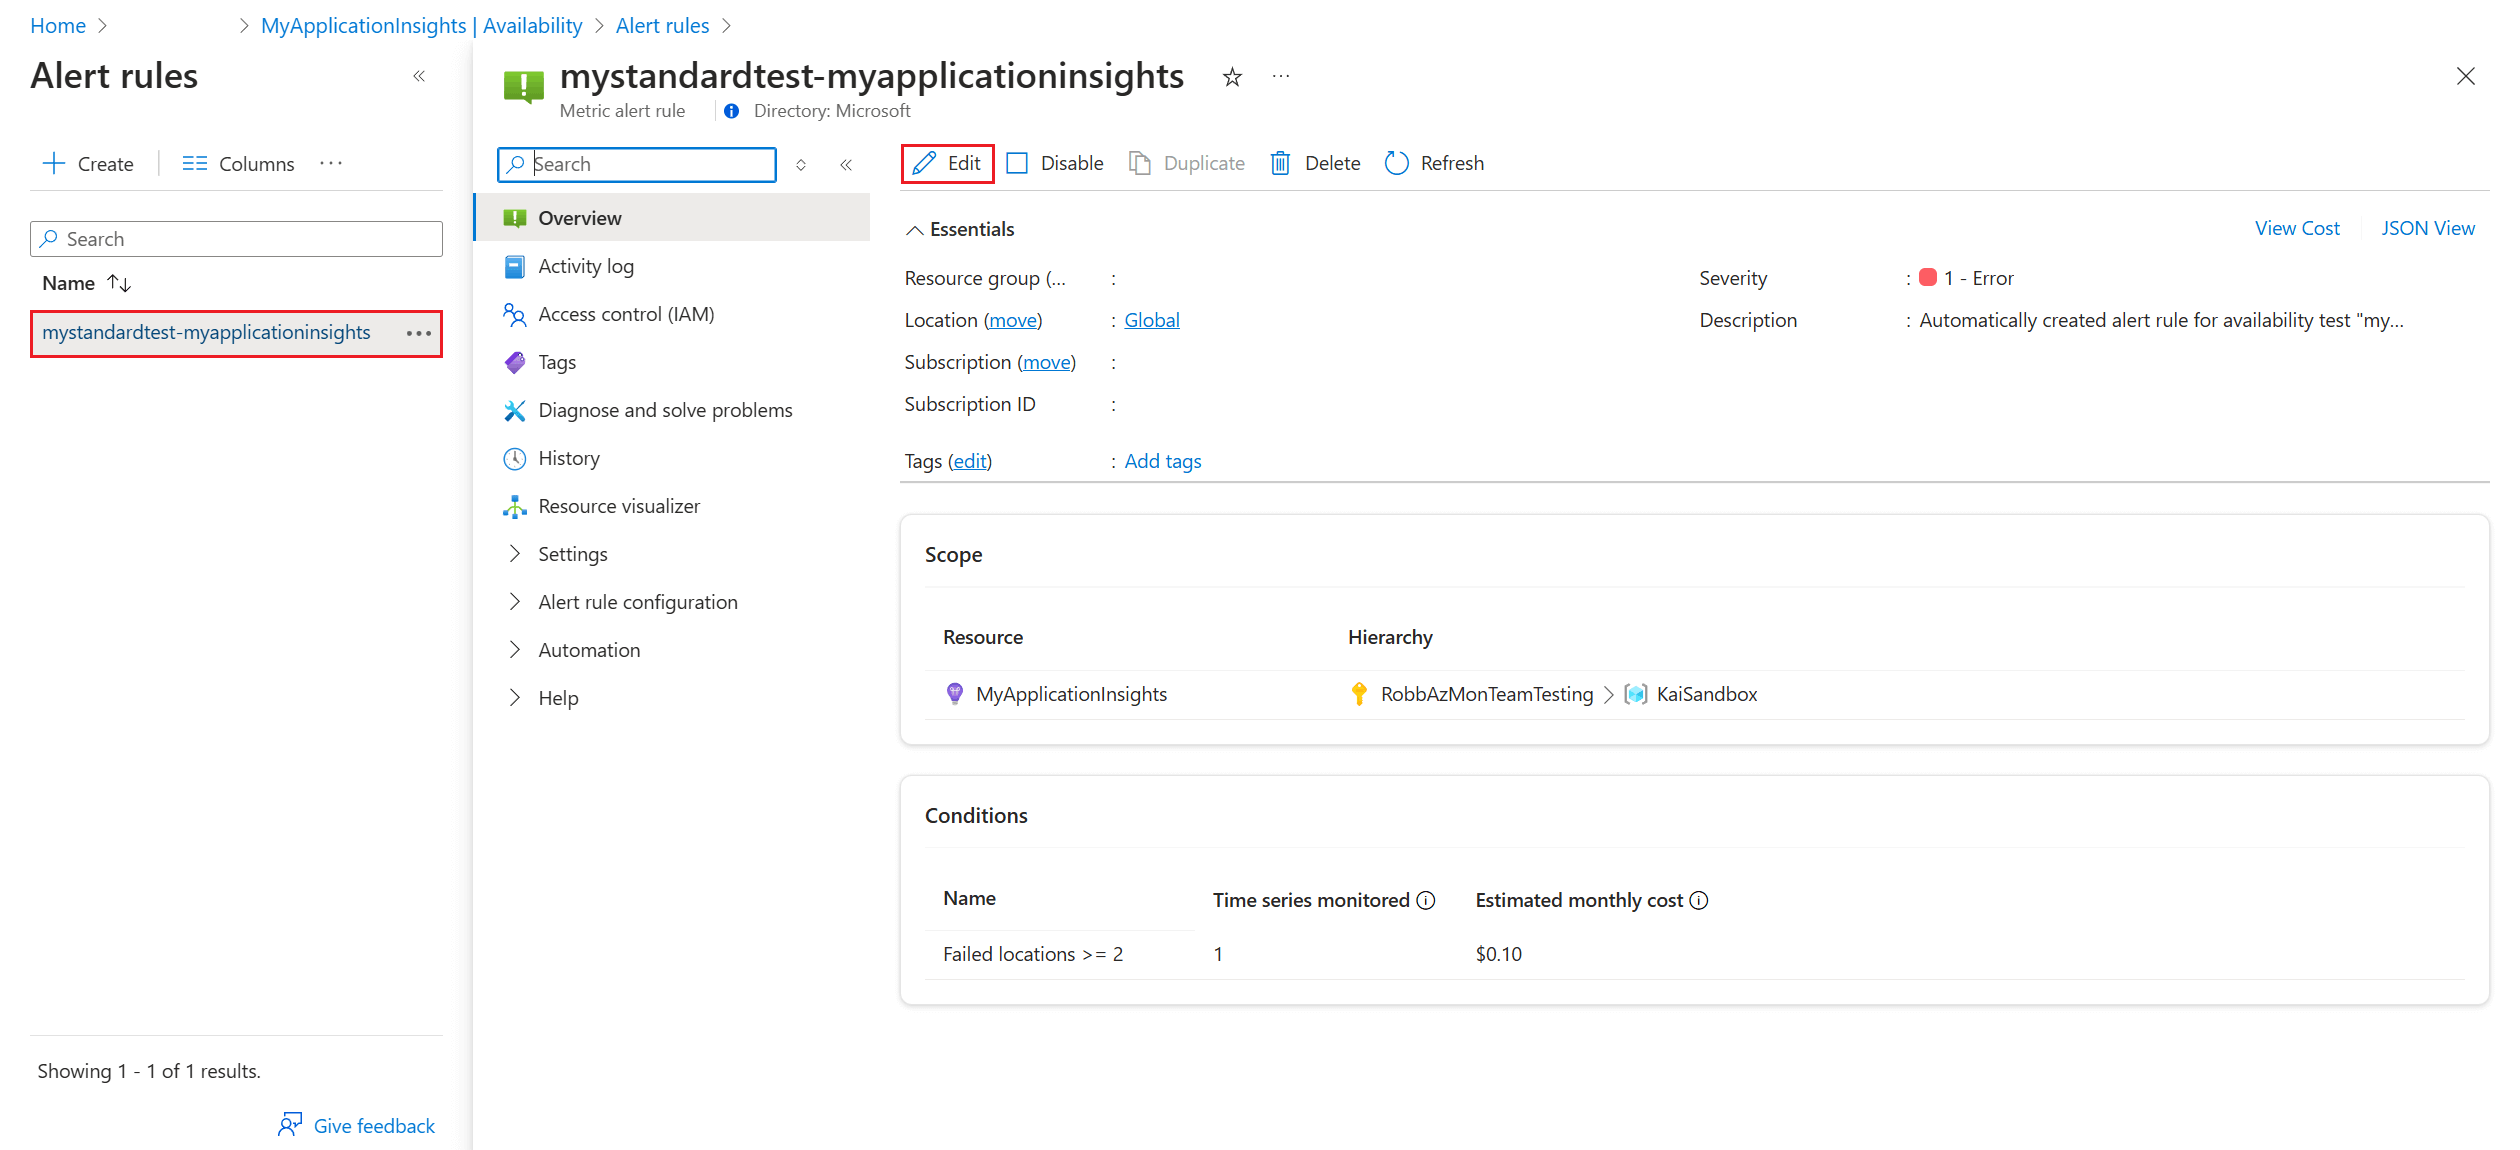Collapse the Essentials section
Screen dimensions: 2520x1150
click(x=914, y=230)
